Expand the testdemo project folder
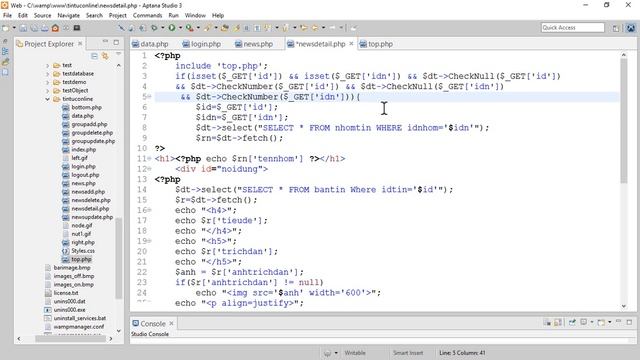 (47, 82)
